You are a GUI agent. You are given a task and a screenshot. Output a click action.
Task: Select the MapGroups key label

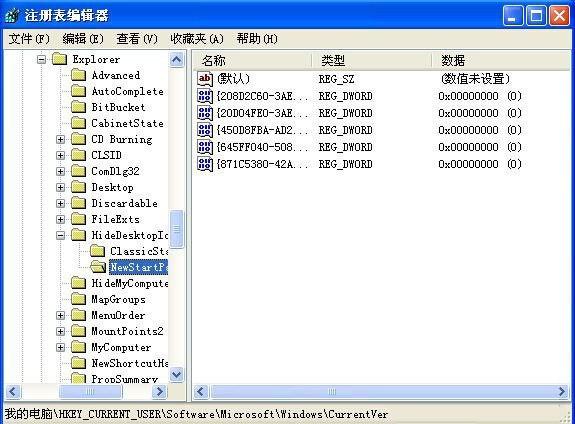118,299
